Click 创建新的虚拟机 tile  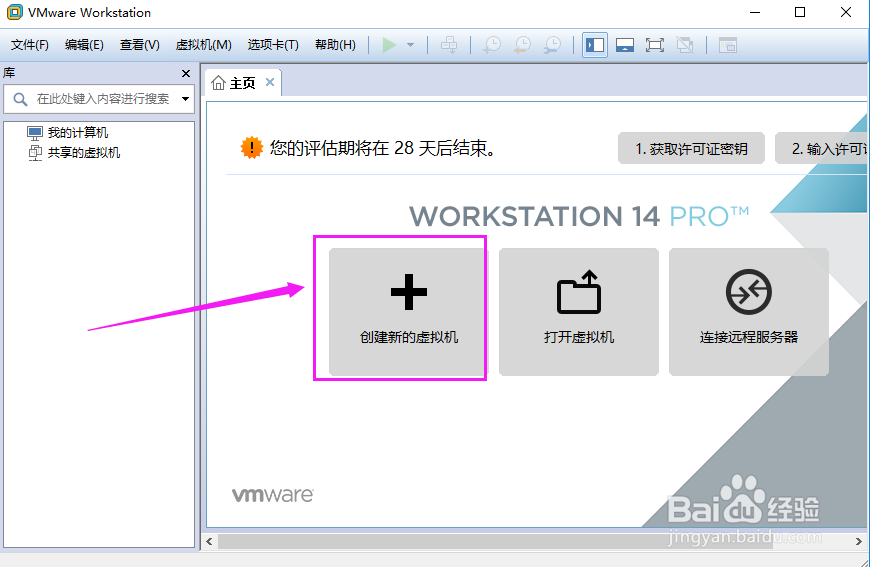click(x=408, y=312)
